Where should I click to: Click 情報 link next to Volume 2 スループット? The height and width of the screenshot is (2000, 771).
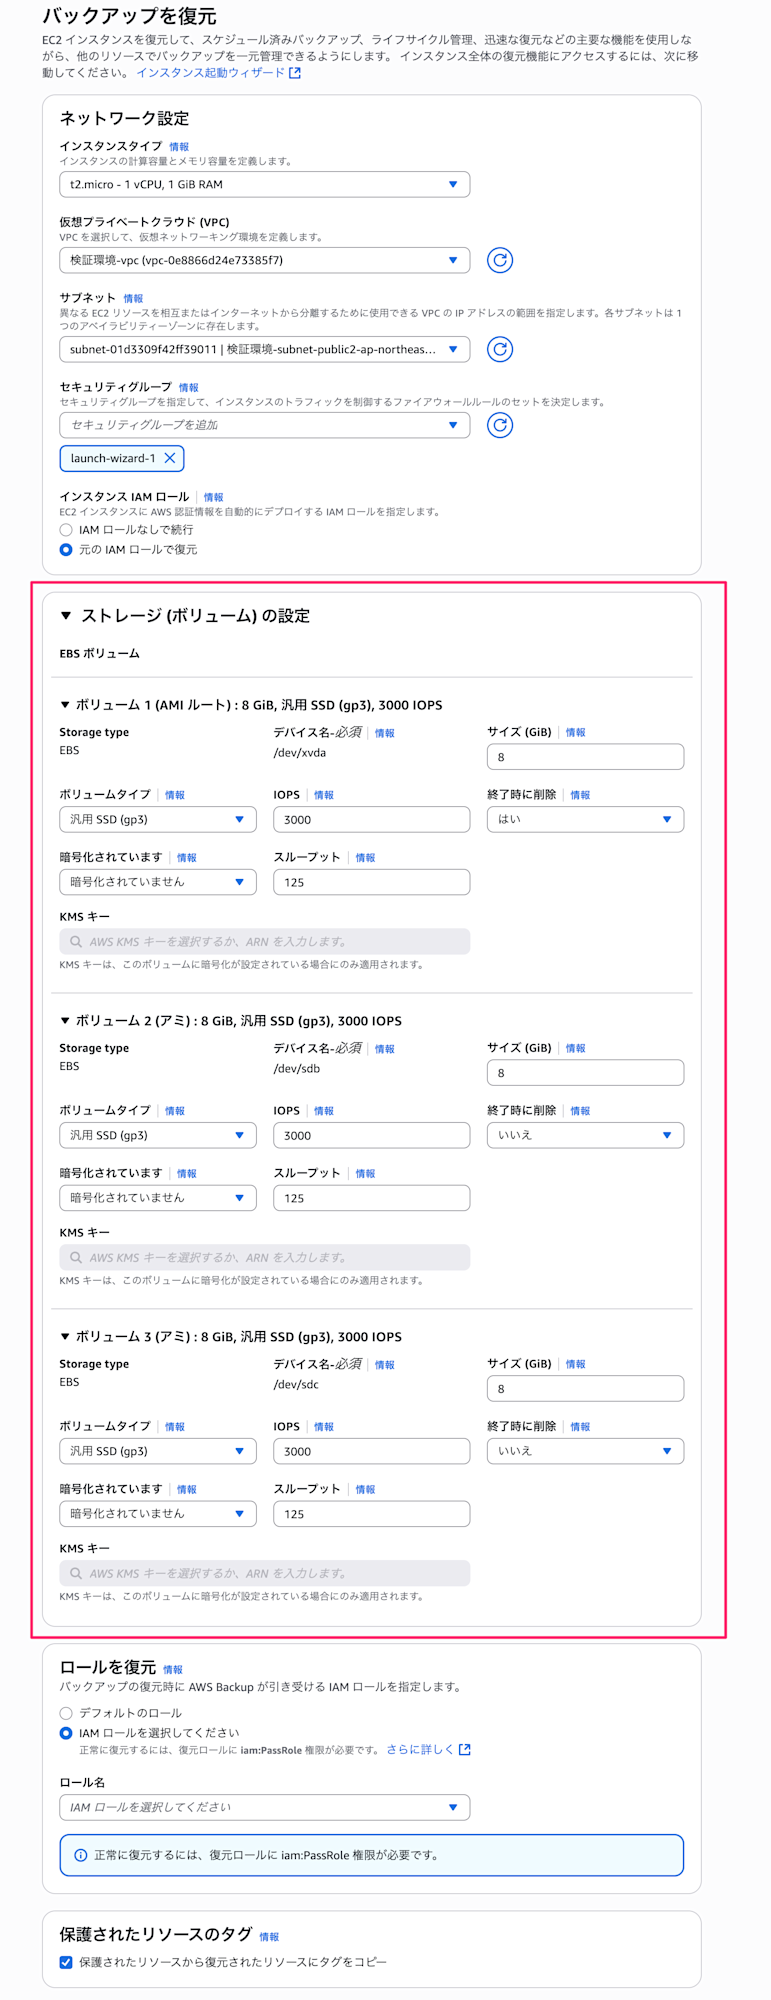(366, 1174)
